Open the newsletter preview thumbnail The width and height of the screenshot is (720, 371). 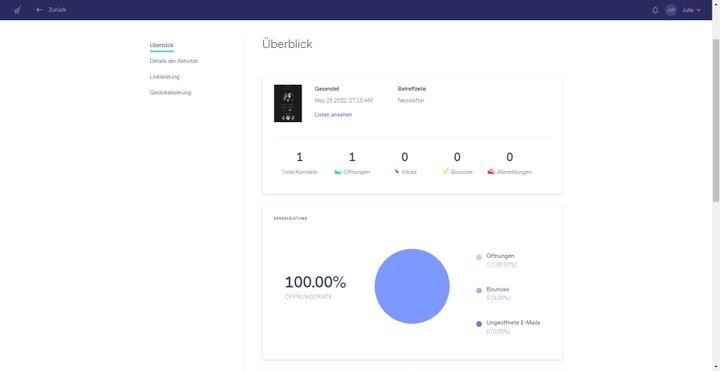coord(288,103)
